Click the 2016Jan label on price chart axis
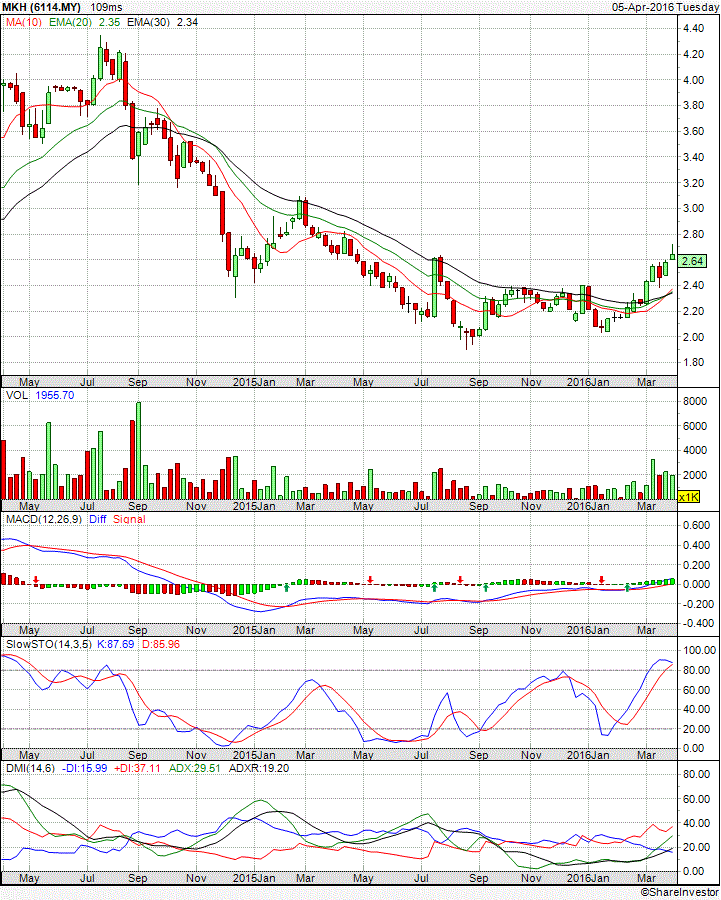Screen dimensions: 721x900 (588, 382)
